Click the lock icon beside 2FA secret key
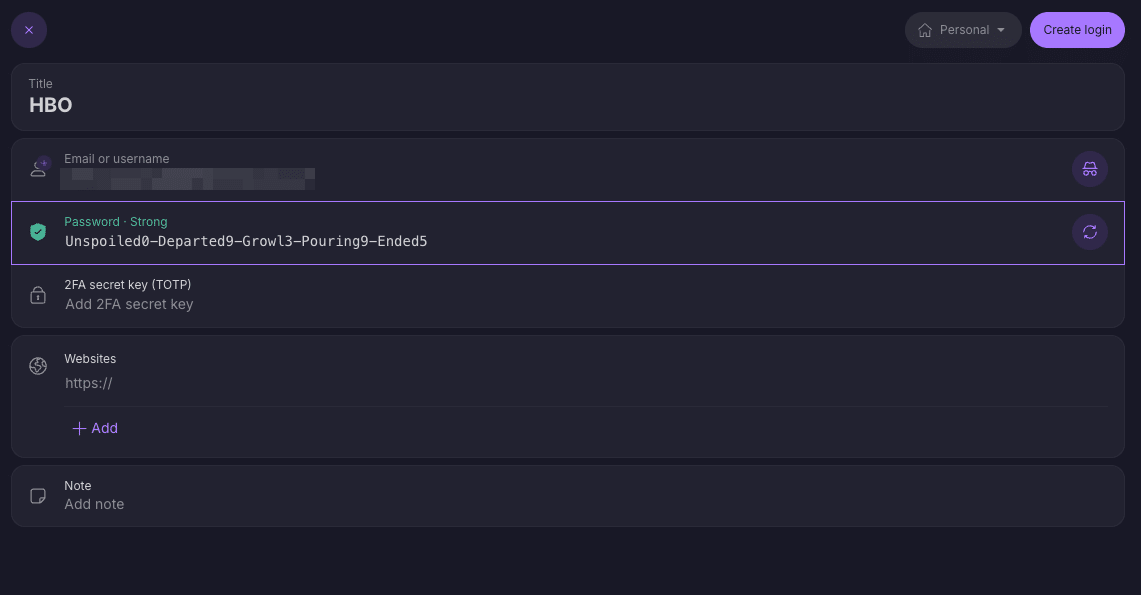 pyautogui.click(x=38, y=295)
